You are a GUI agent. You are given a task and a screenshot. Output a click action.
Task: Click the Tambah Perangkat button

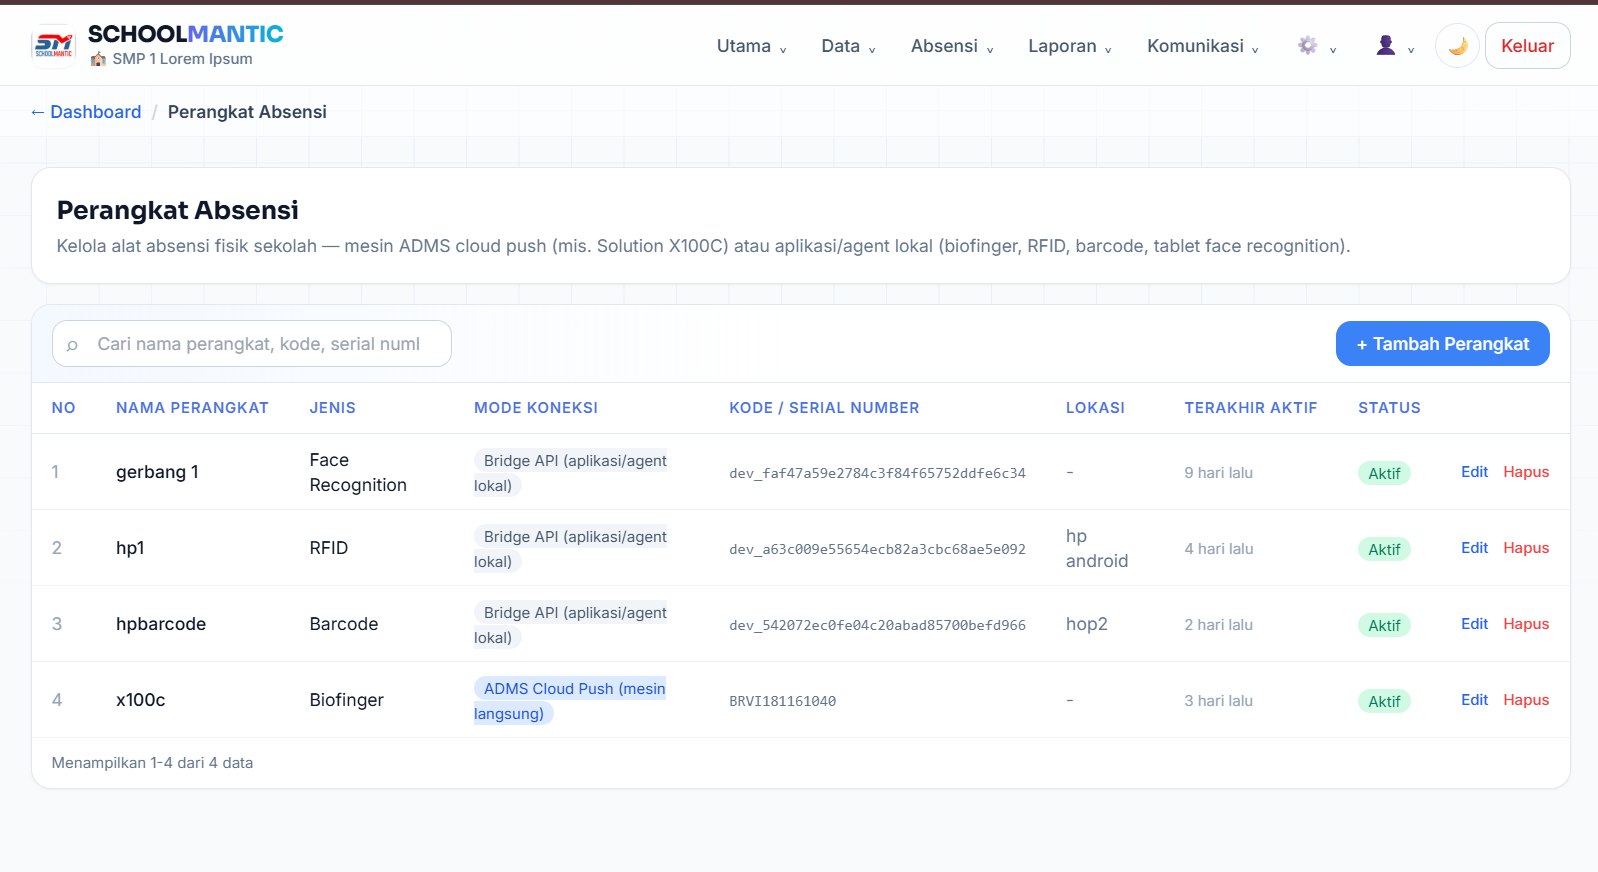pos(1442,344)
